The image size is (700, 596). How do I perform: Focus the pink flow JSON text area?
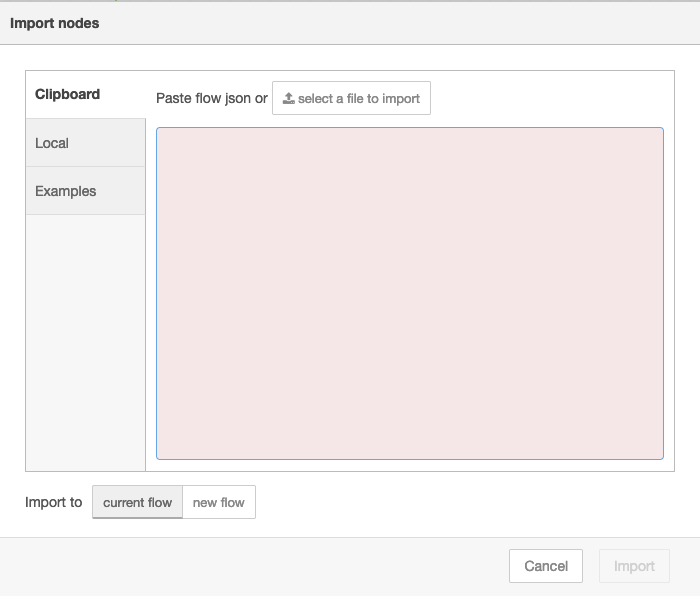click(409, 293)
